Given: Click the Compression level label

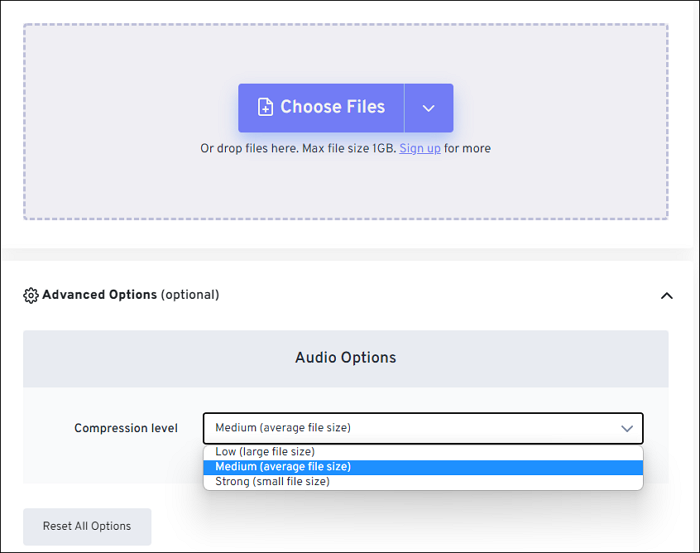Looking at the screenshot, I should (x=126, y=428).
